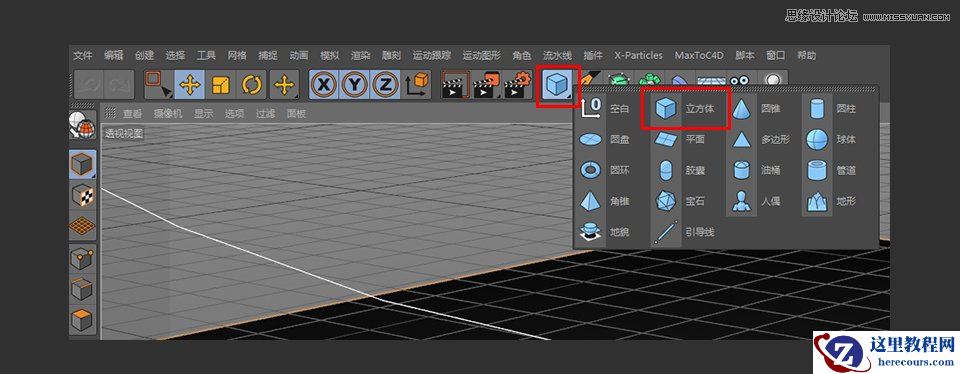
Task: Render the active view with clapperboard icon
Action: [x=455, y=85]
